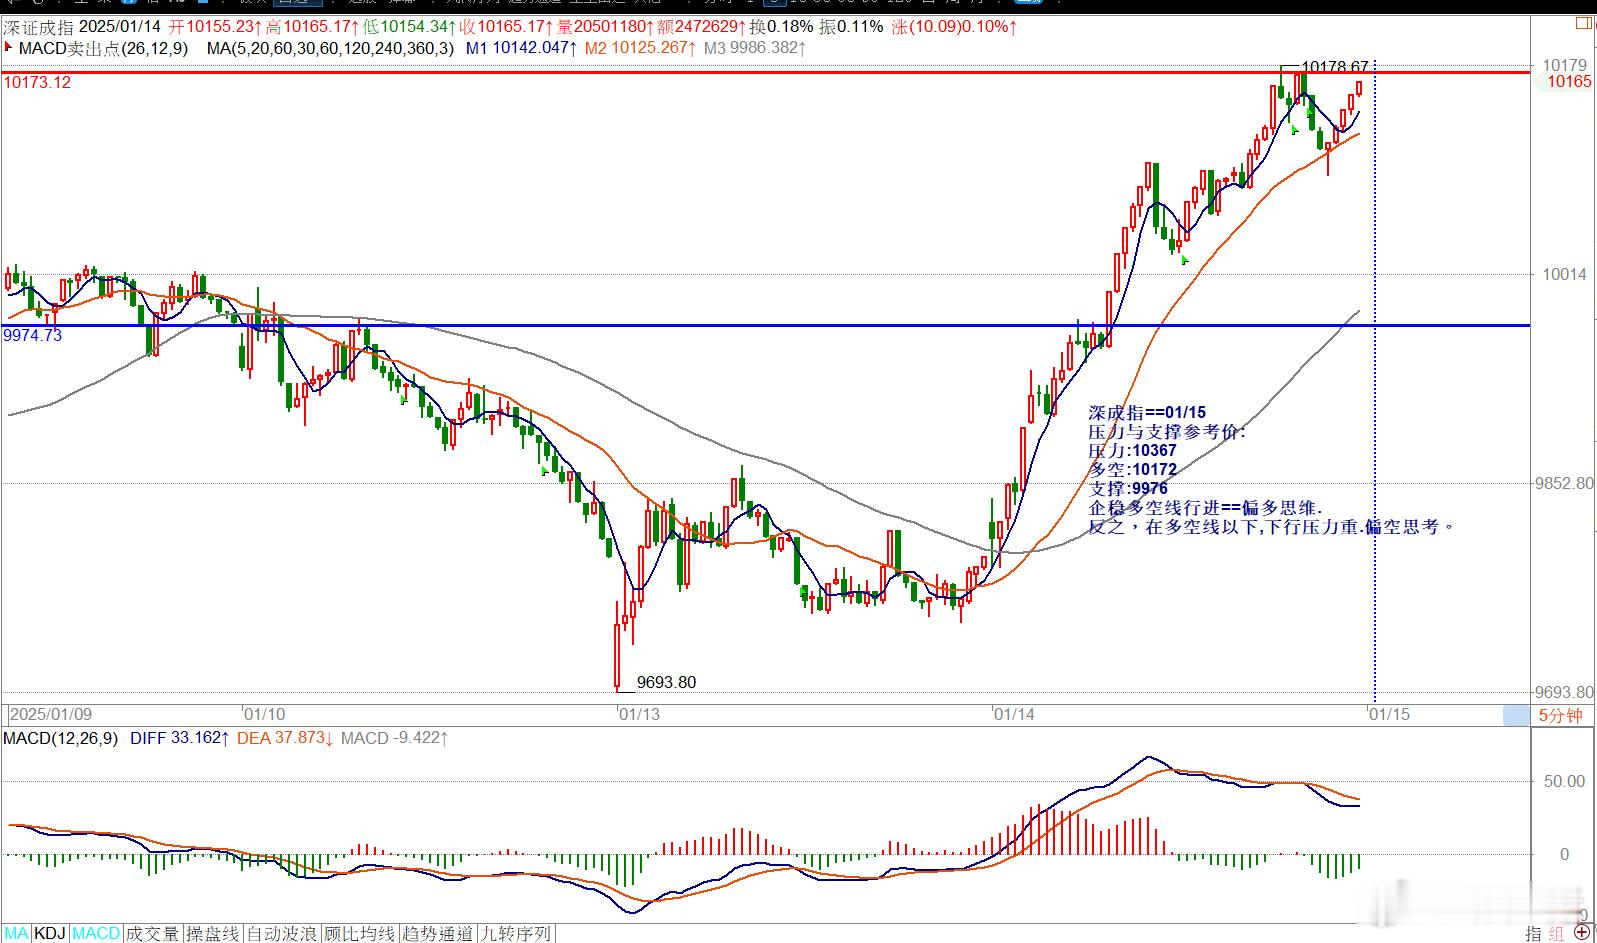
Task: Open the 趋势通道 tab
Action: click(437, 933)
